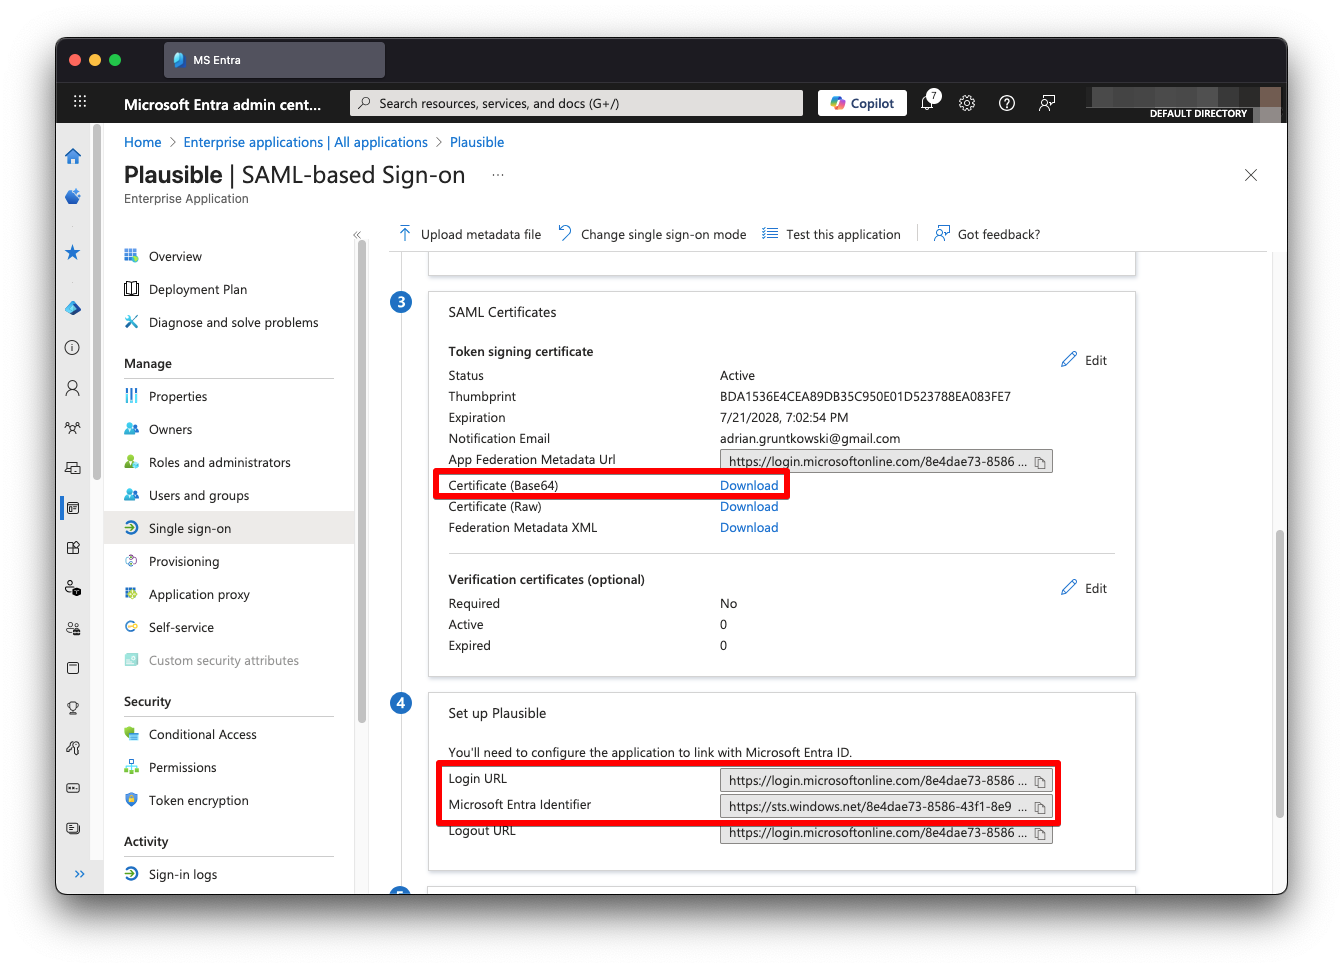Download the Certificate (Base64)
The height and width of the screenshot is (968, 1343).
(749, 486)
